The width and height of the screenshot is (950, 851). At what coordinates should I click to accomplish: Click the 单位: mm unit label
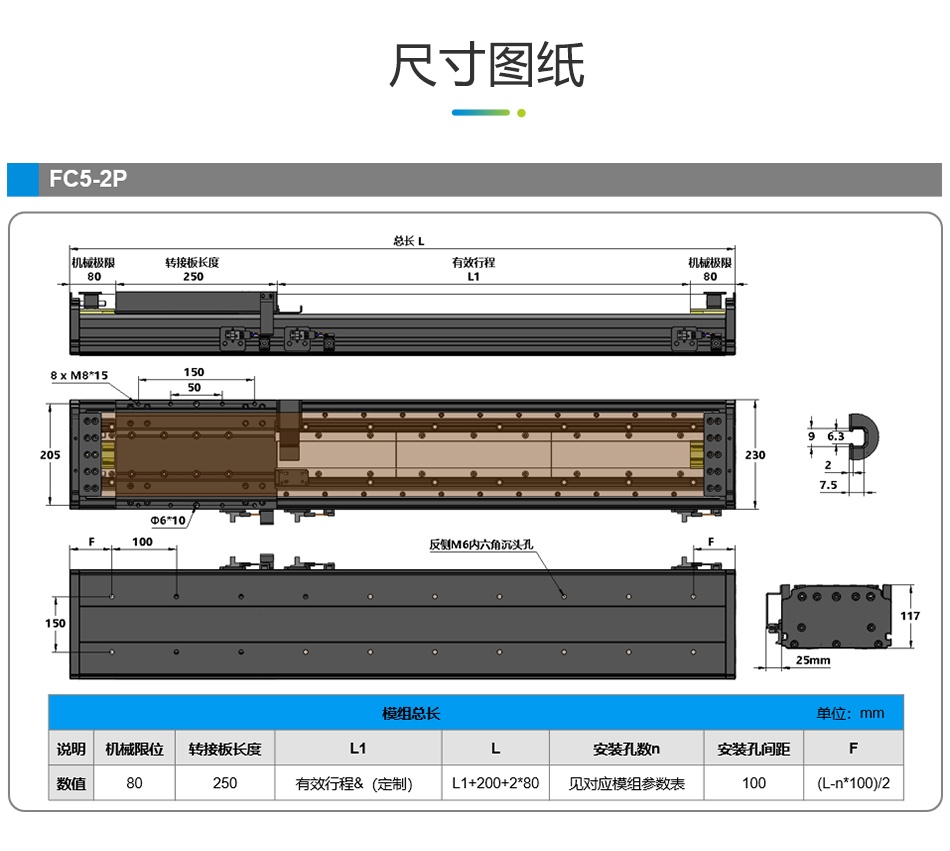click(x=850, y=713)
